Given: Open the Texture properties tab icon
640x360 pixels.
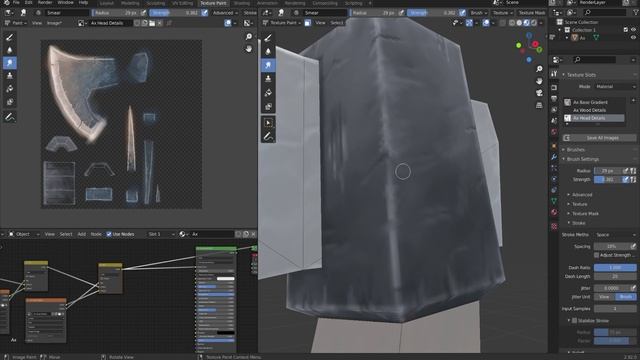Looking at the screenshot, I should coord(554,226).
